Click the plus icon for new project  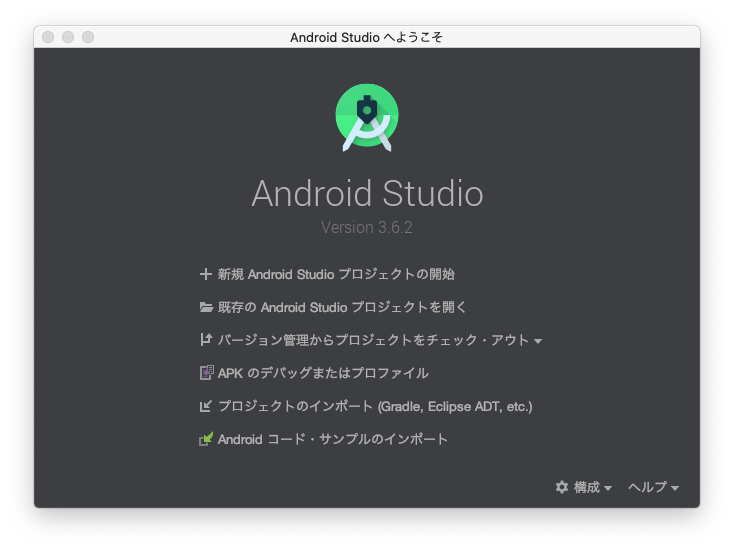206,274
